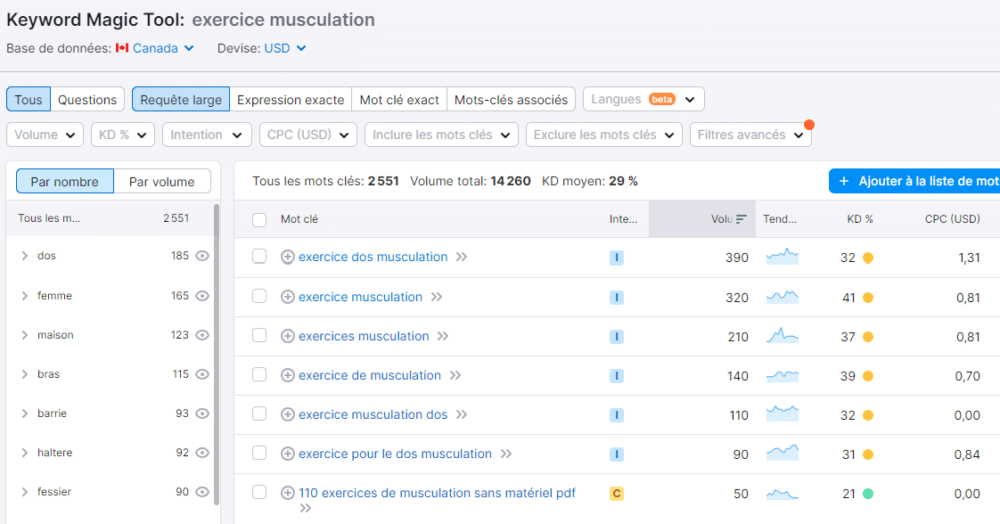1000x524 pixels.
Task: Open the Volume filter dropdown
Action: tap(45, 135)
